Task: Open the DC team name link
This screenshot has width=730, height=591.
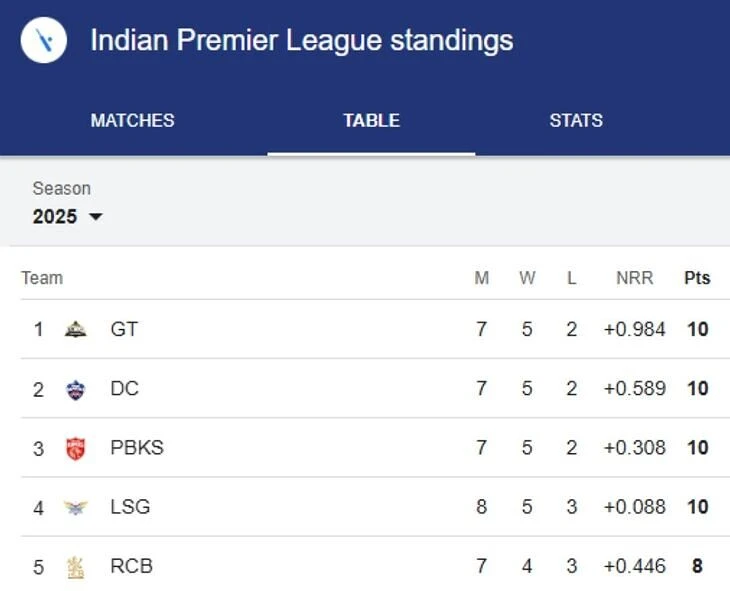Action: (124, 388)
